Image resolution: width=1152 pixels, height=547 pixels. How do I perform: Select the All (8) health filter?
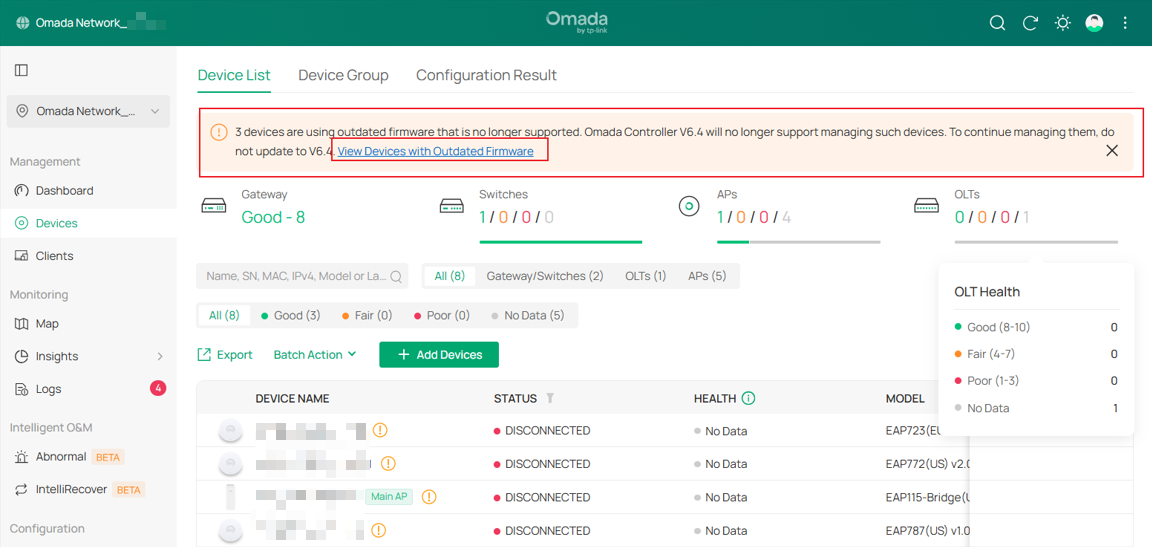click(224, 315)
